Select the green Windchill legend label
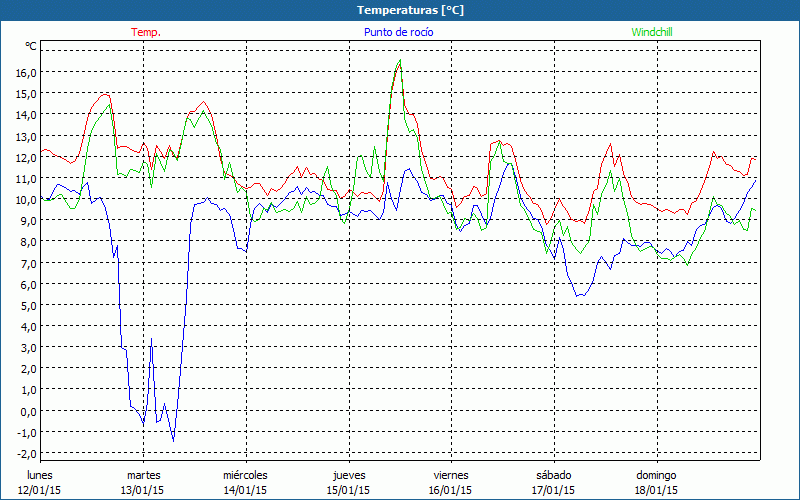This screenshot has height=500, width=800. pyautogui.click(x=653, y=32)
